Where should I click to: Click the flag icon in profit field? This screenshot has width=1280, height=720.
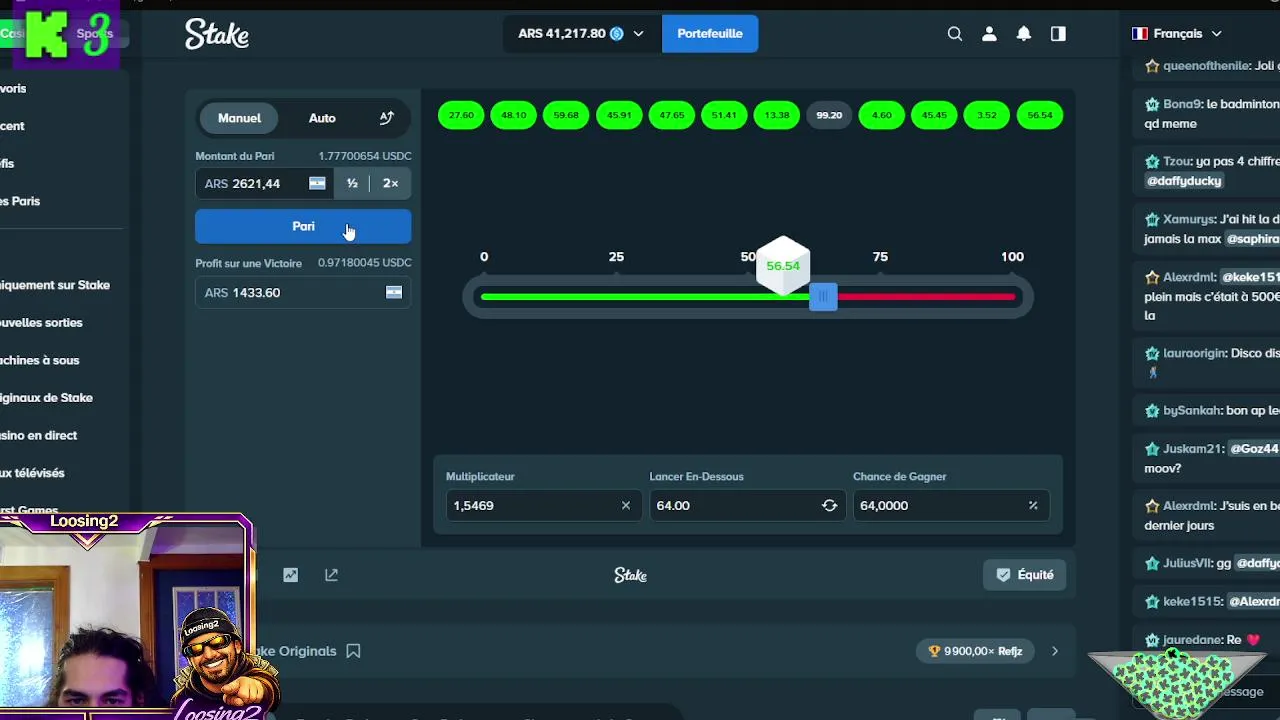(394, 293)
